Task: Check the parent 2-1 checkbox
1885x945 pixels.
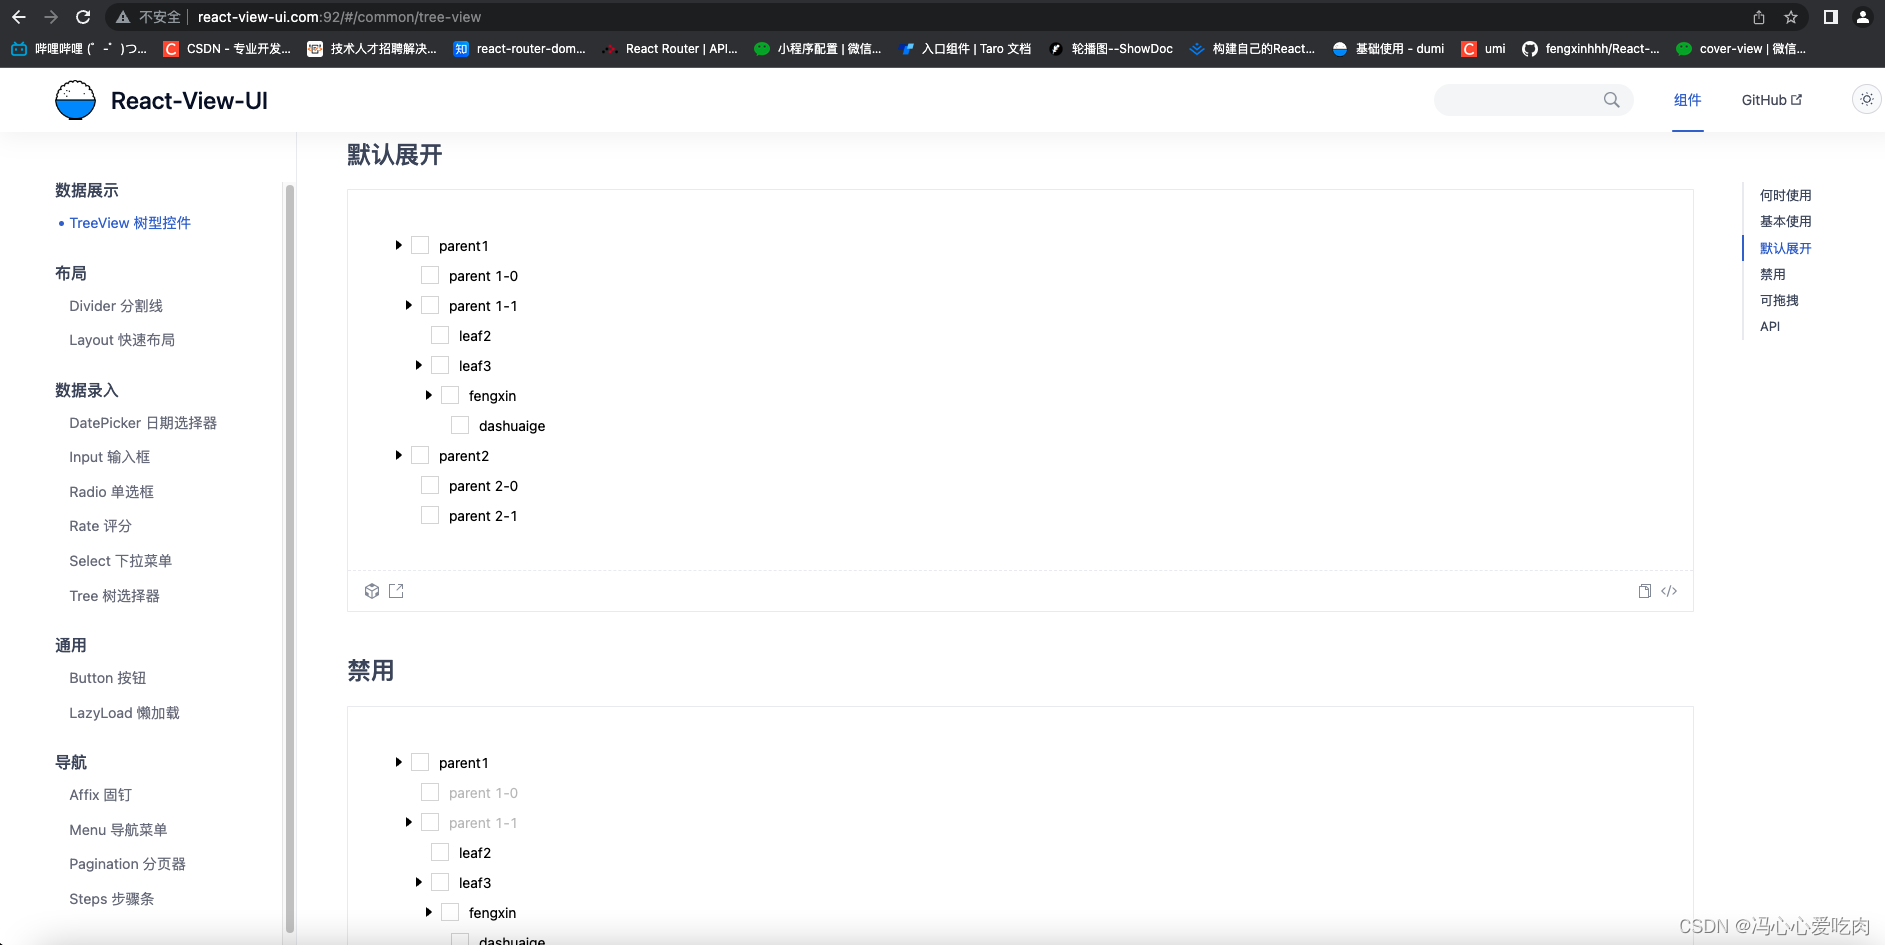Action: point(430,515)
